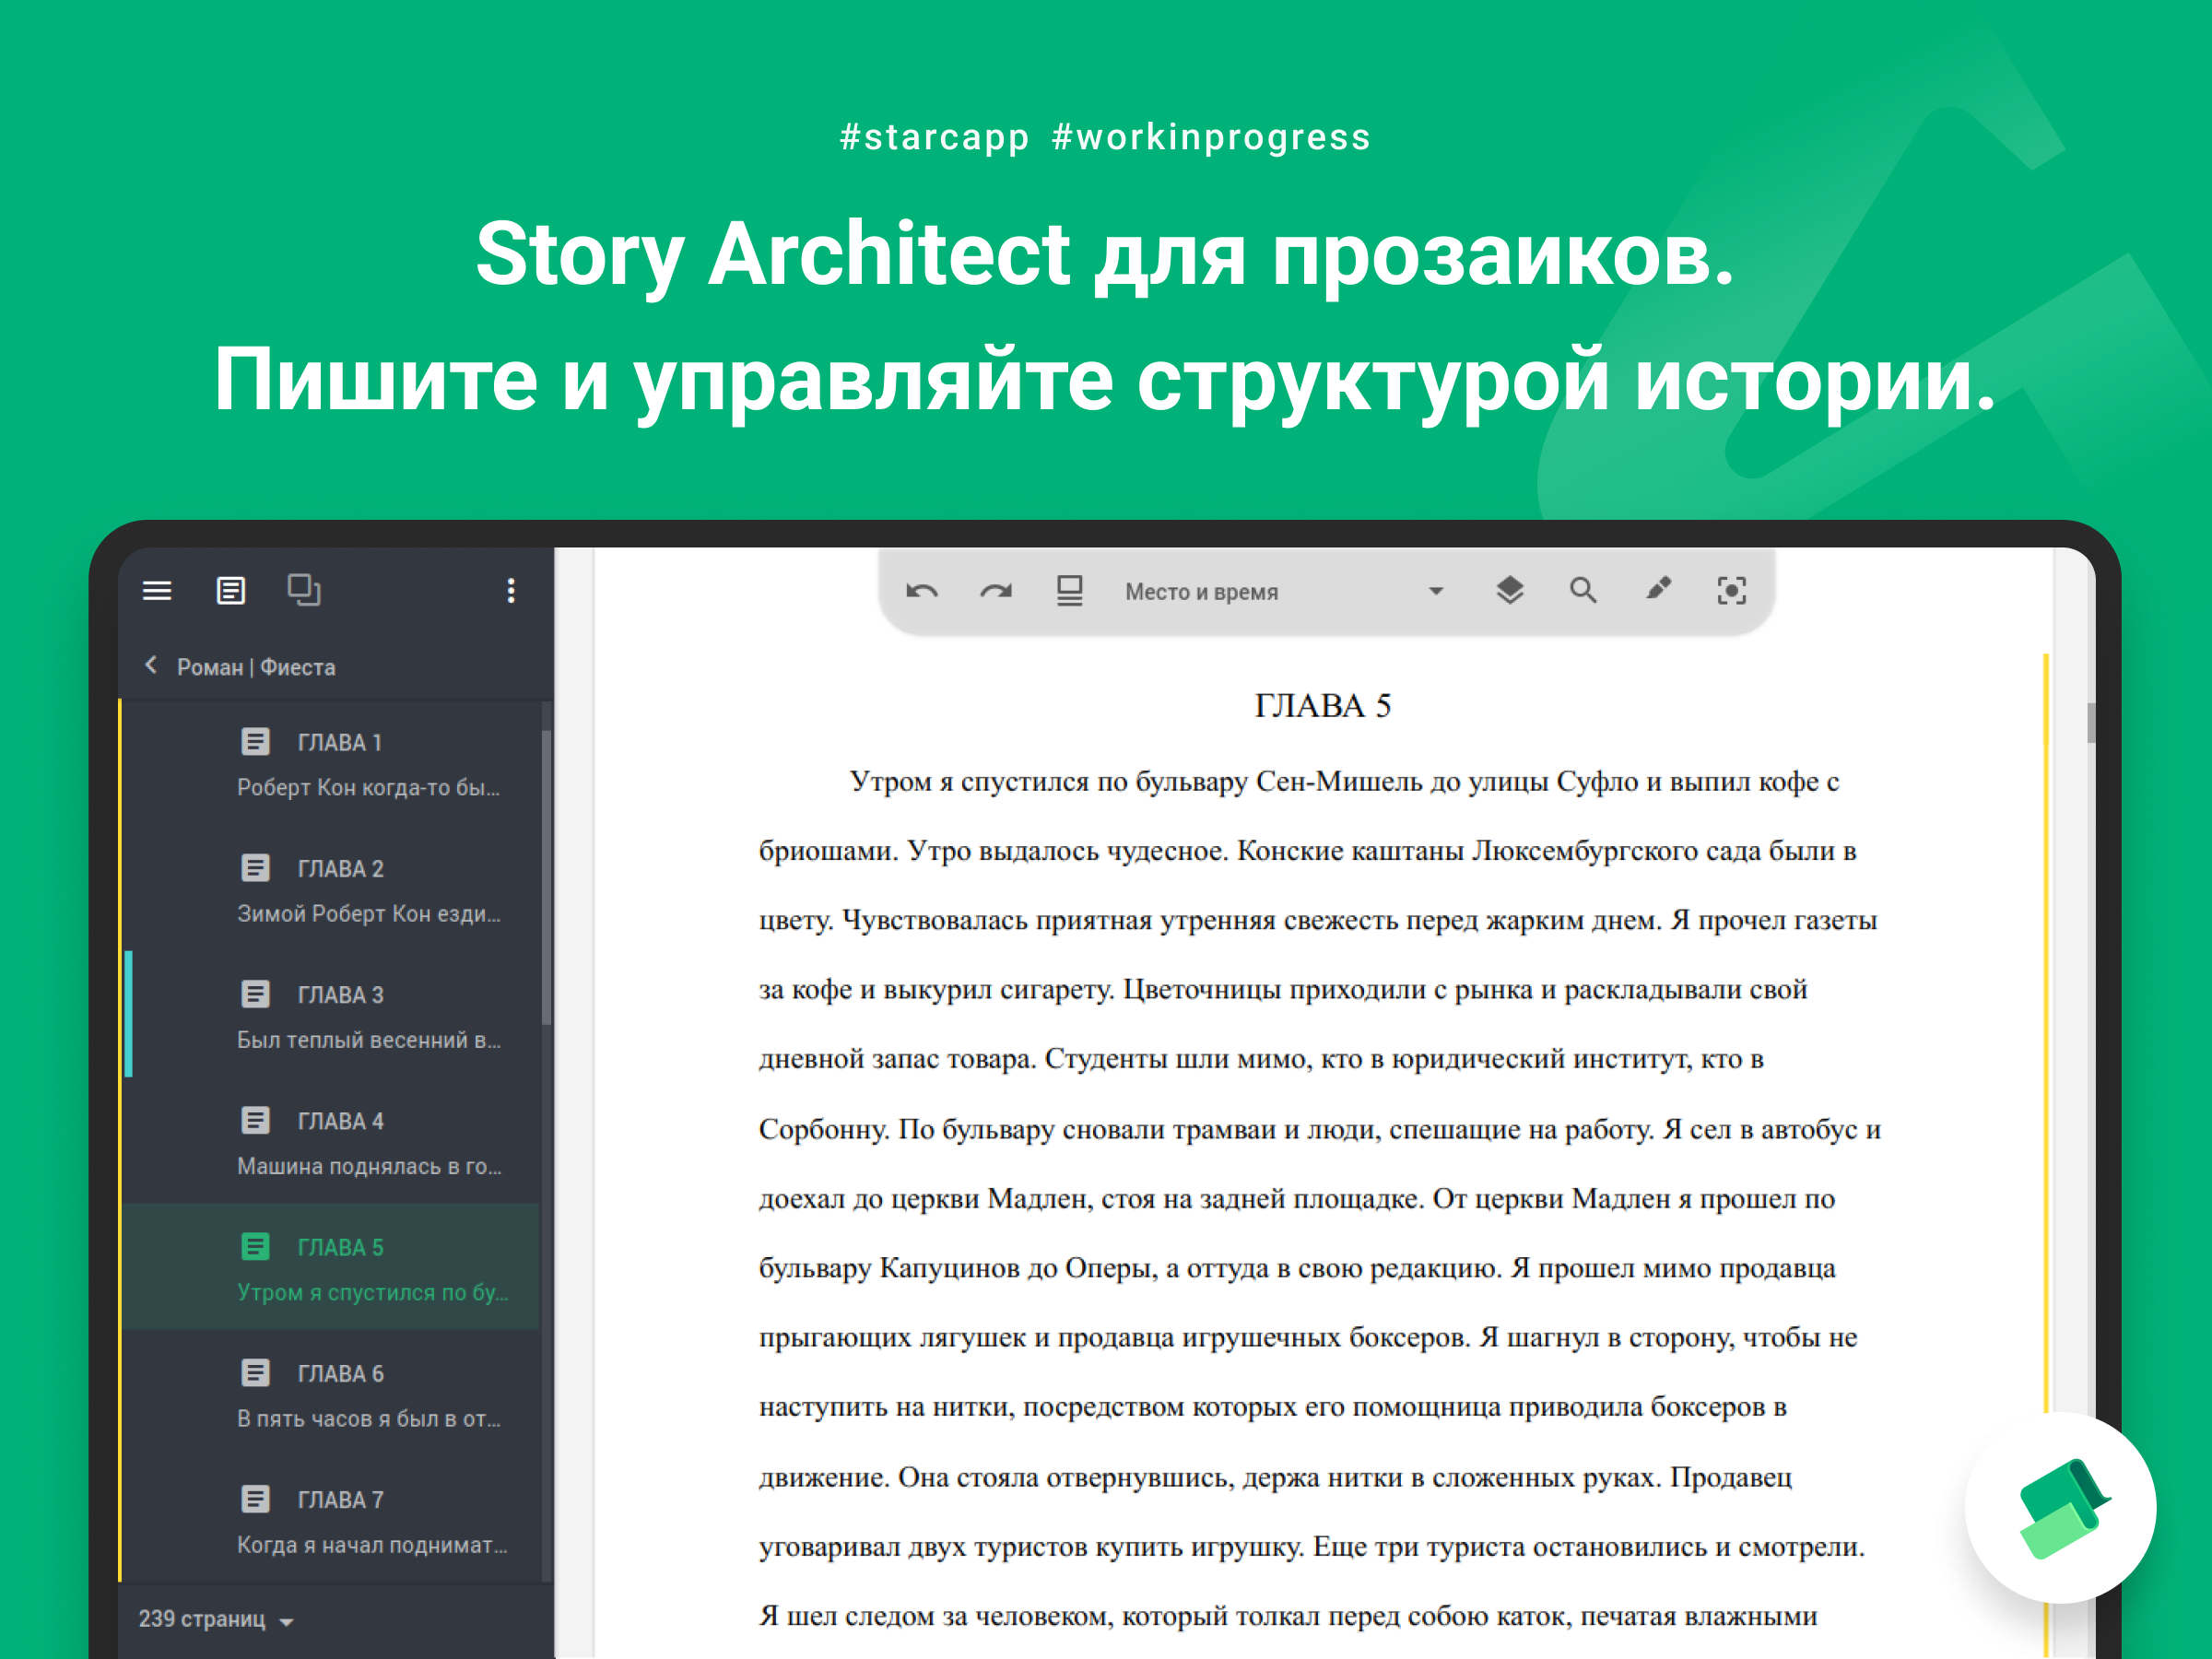
Task: Open the hamburger main menu
Action: (x=157, y=591)
